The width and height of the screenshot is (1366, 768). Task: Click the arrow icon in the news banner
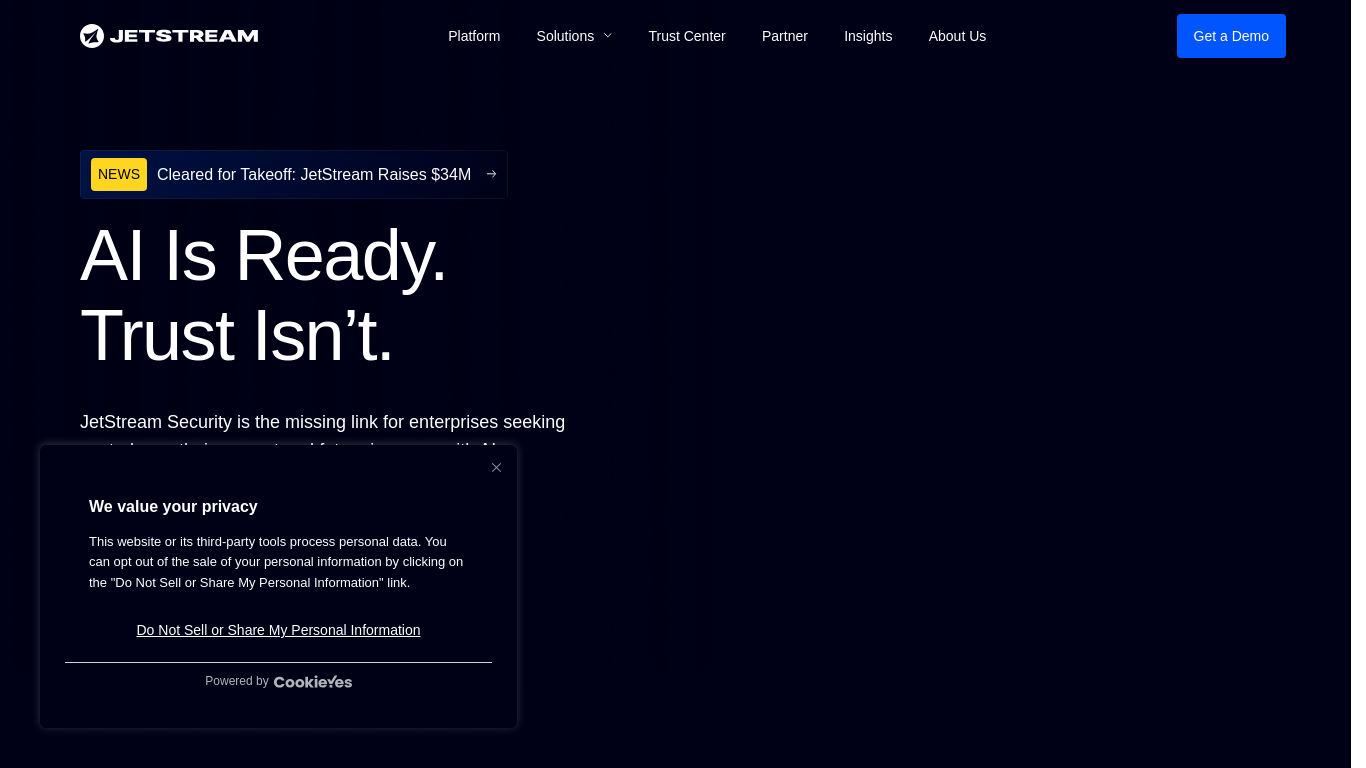[x=491, y=174]
